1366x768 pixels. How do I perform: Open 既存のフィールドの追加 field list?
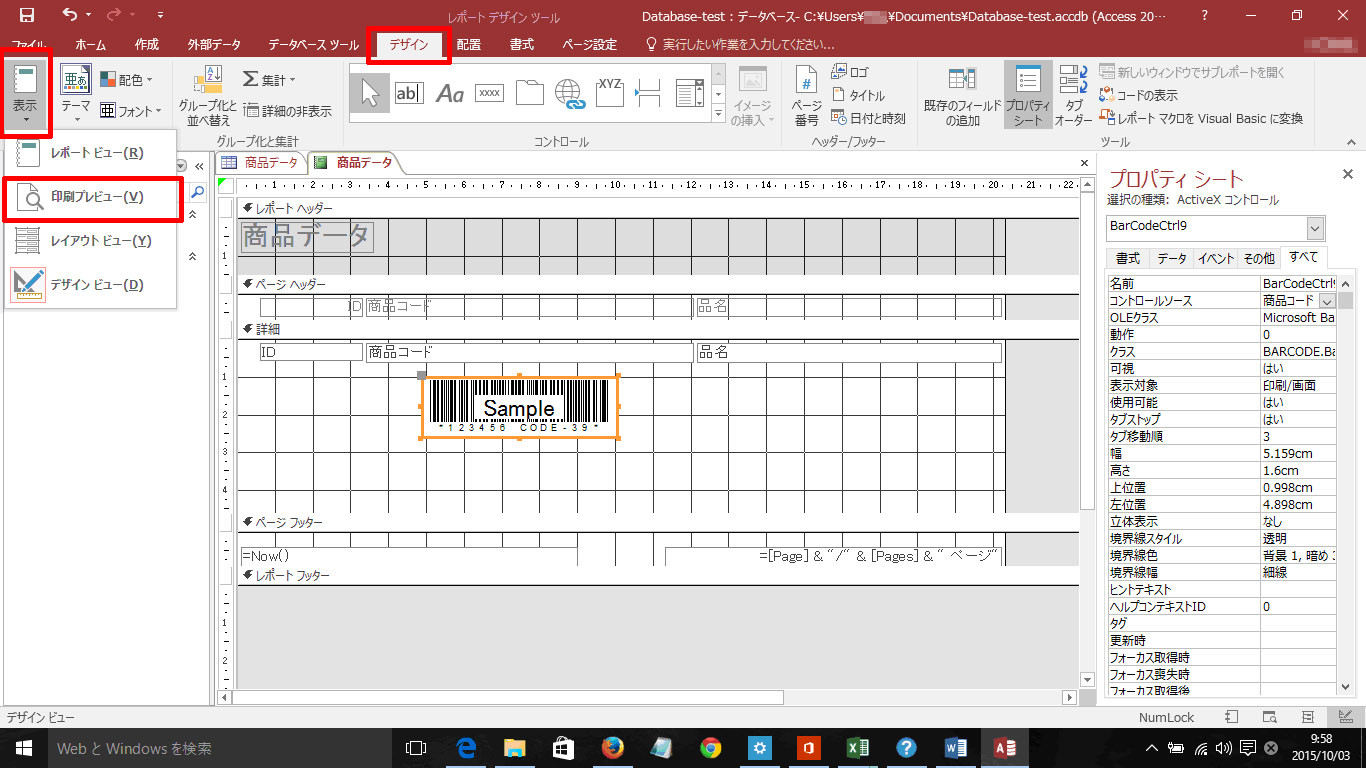(961, 97)
